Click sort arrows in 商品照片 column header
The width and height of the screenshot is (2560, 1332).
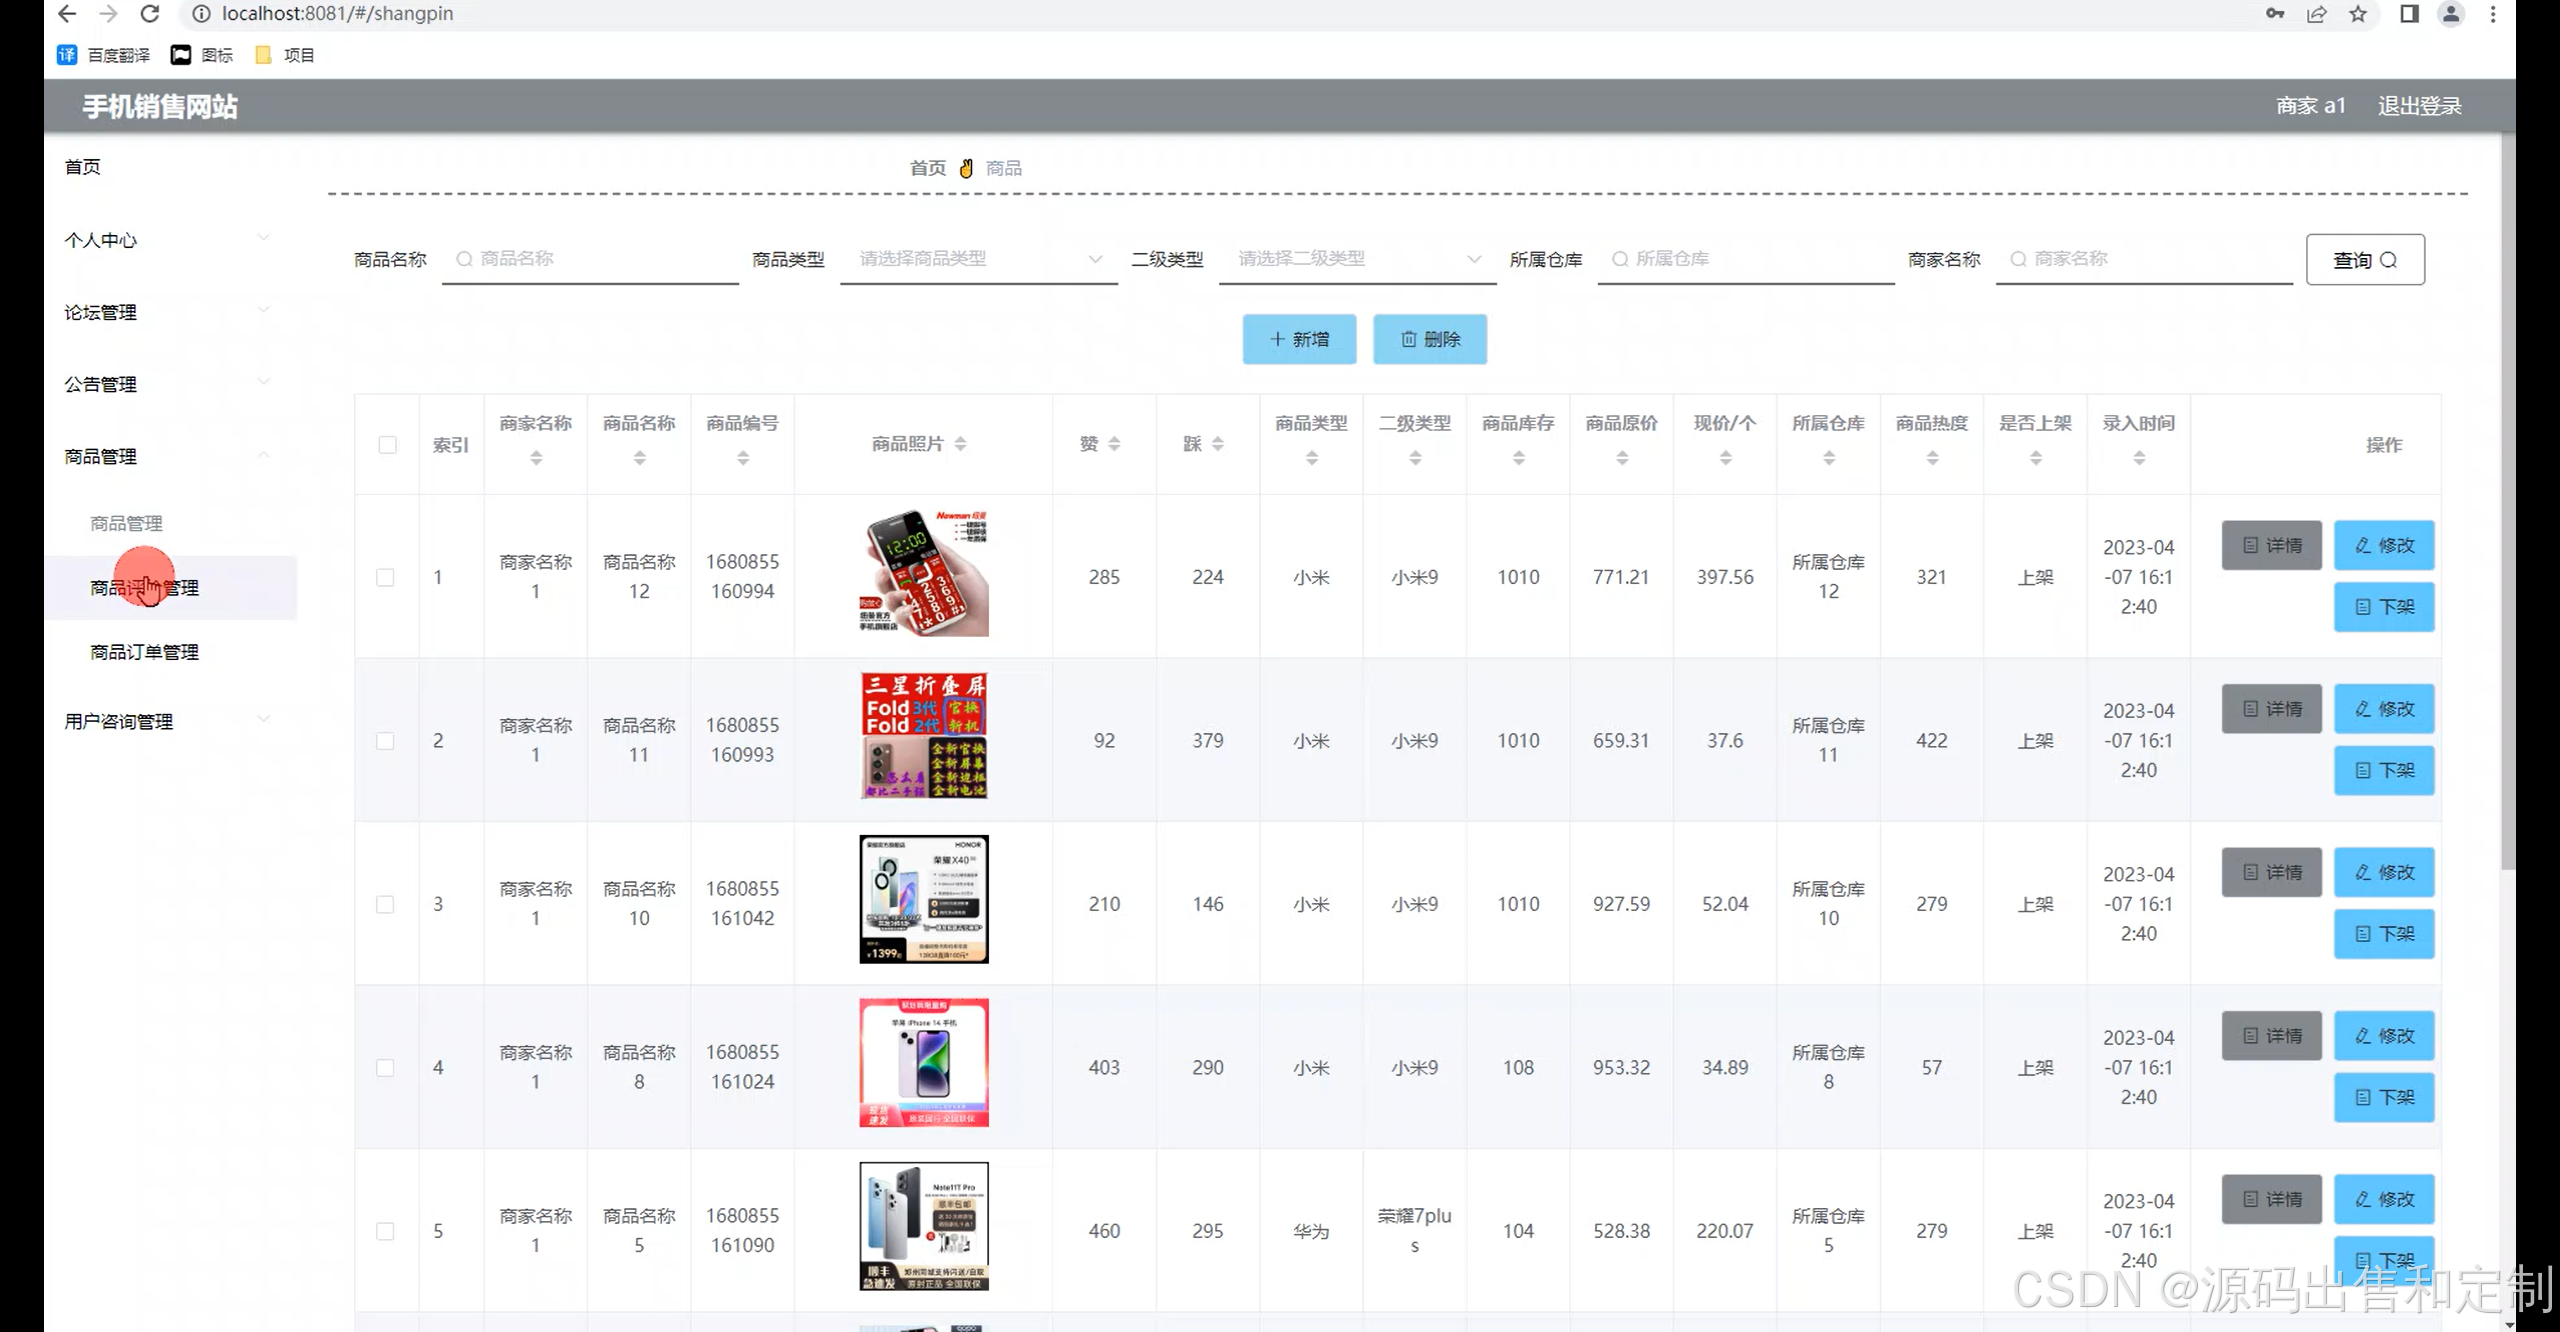click(960, 444)
